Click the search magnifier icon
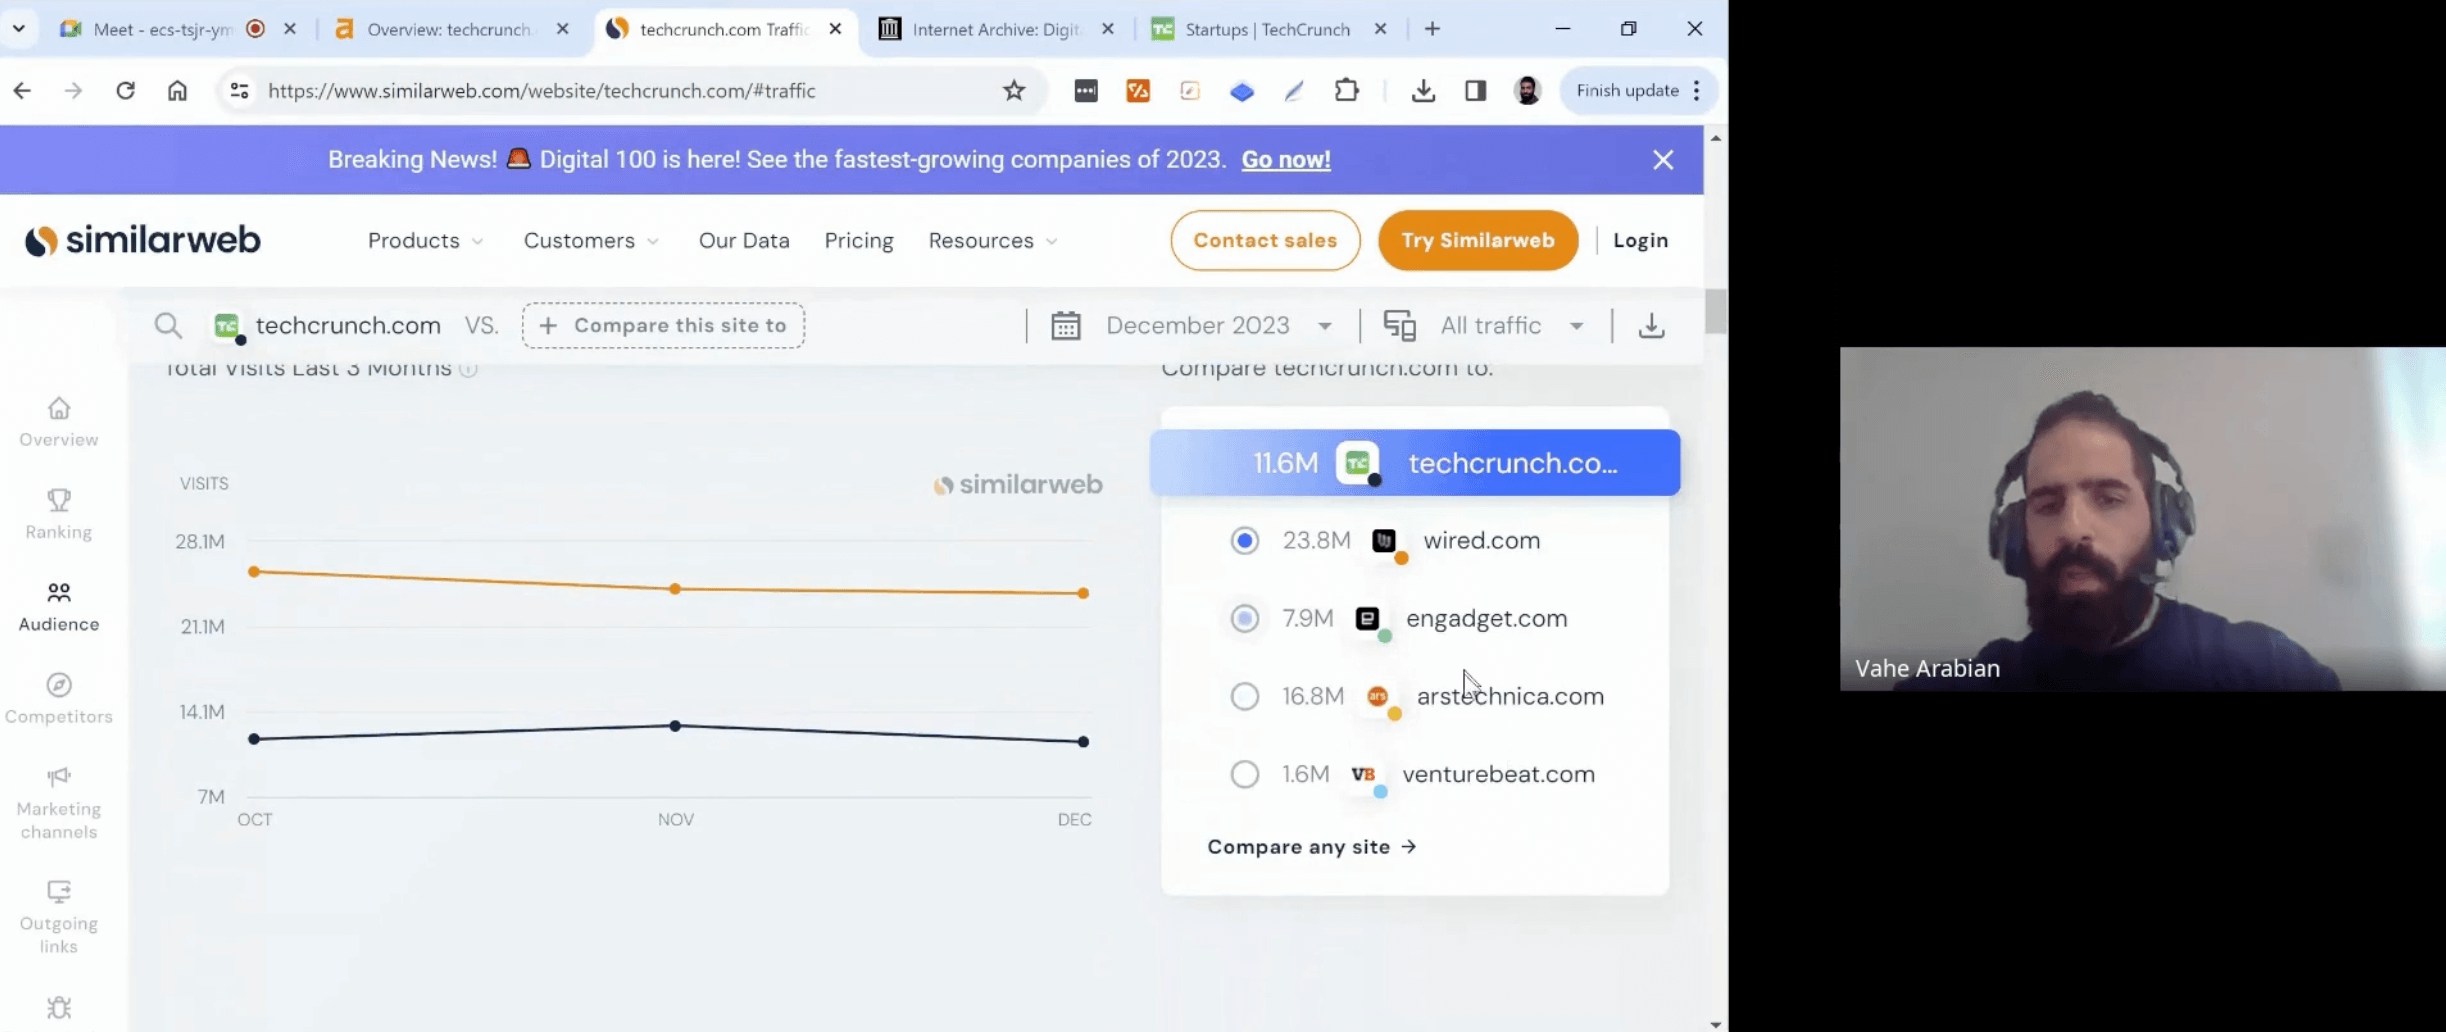The width and height of the screenshot is (2446, 1032). [x=168, y=326]
